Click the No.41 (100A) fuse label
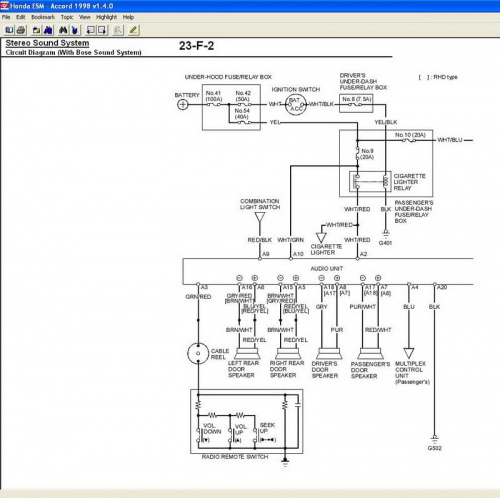 (x=213, y=96)
